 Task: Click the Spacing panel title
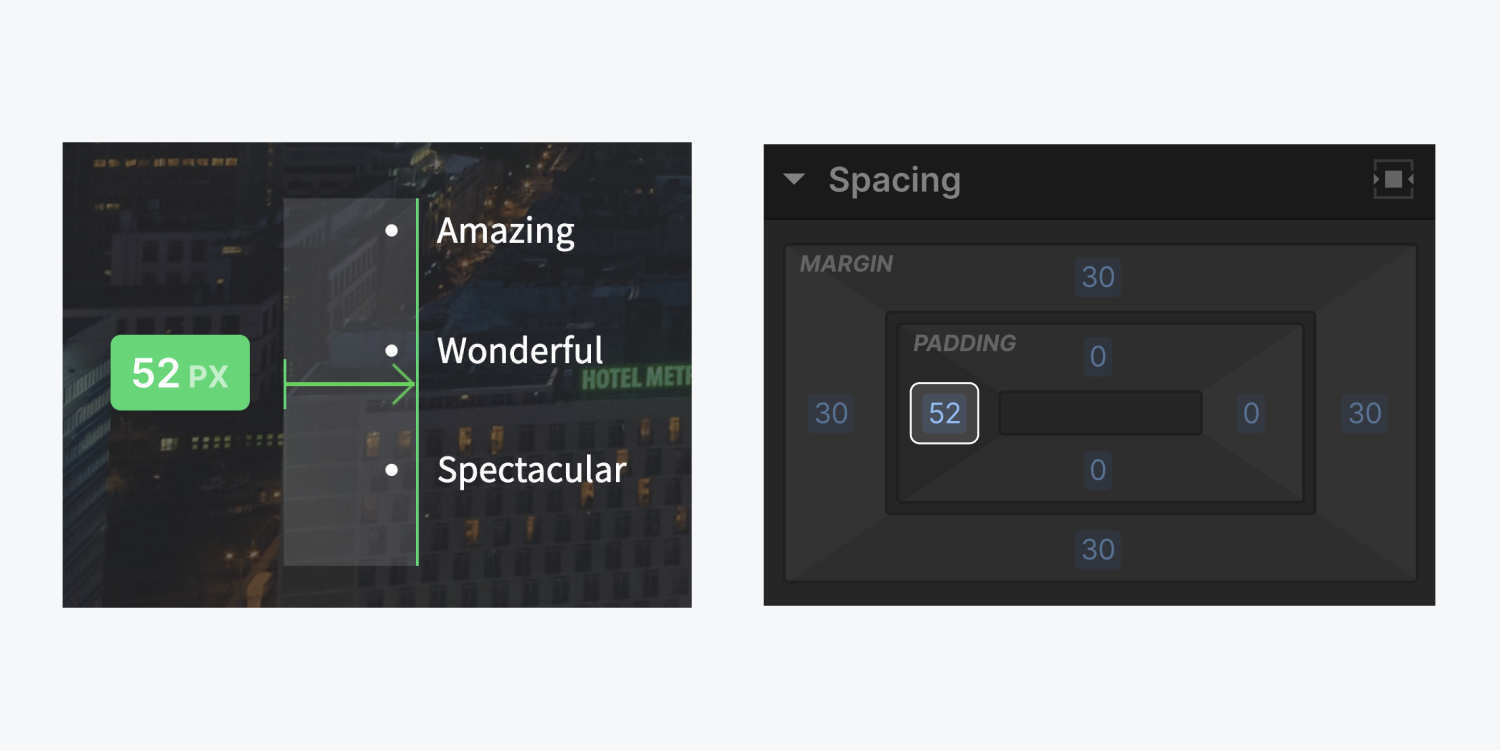(x=894, y=180)
